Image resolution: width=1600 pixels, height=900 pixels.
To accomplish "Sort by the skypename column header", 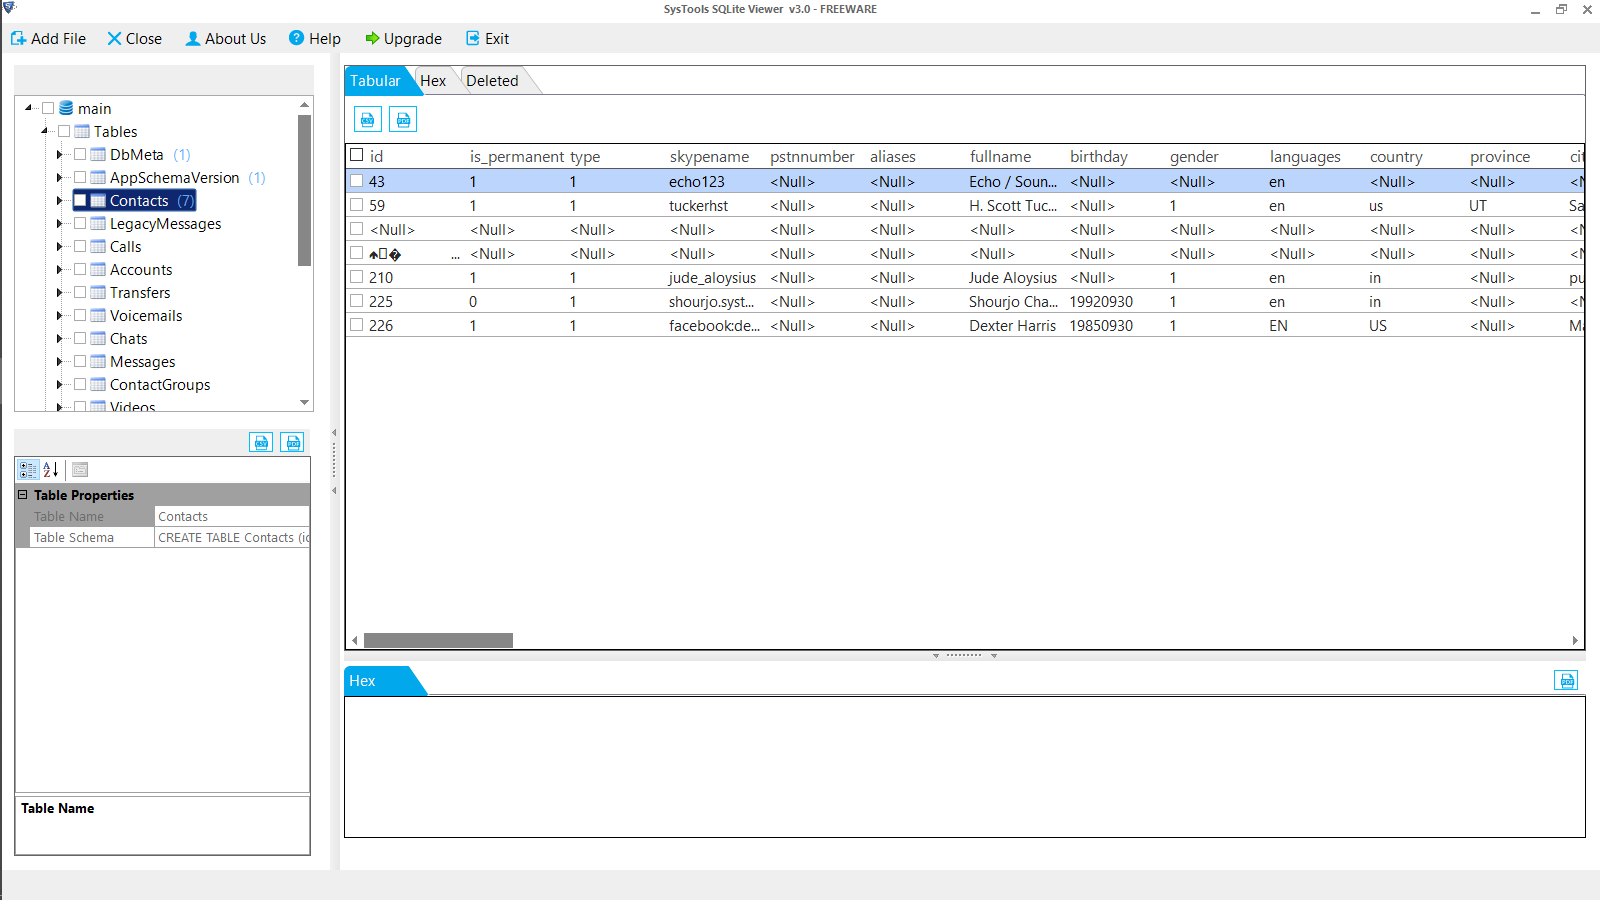I will pyautogui.click(x=709, y=156).
